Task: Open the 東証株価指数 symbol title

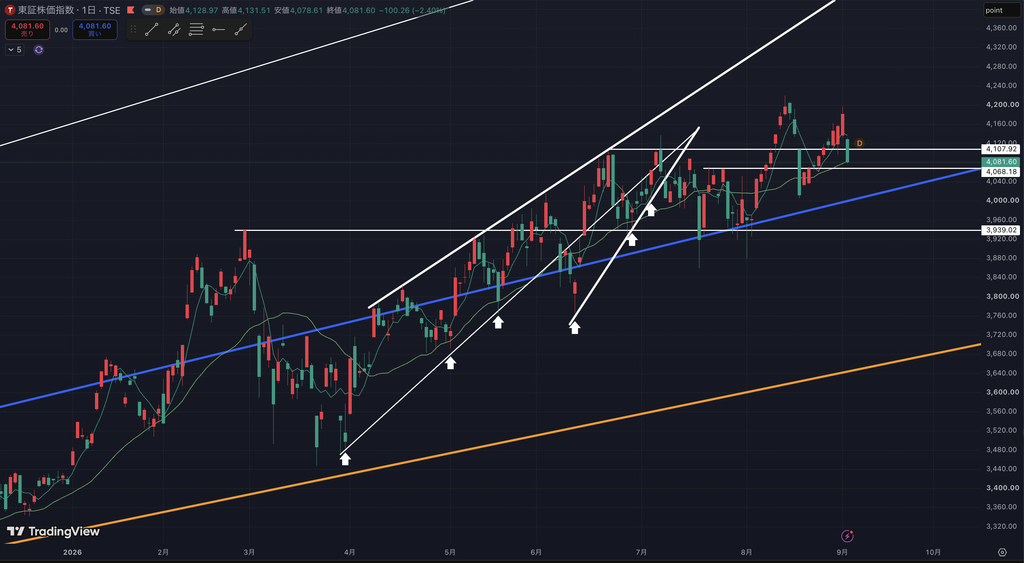Action: point(69,10)
